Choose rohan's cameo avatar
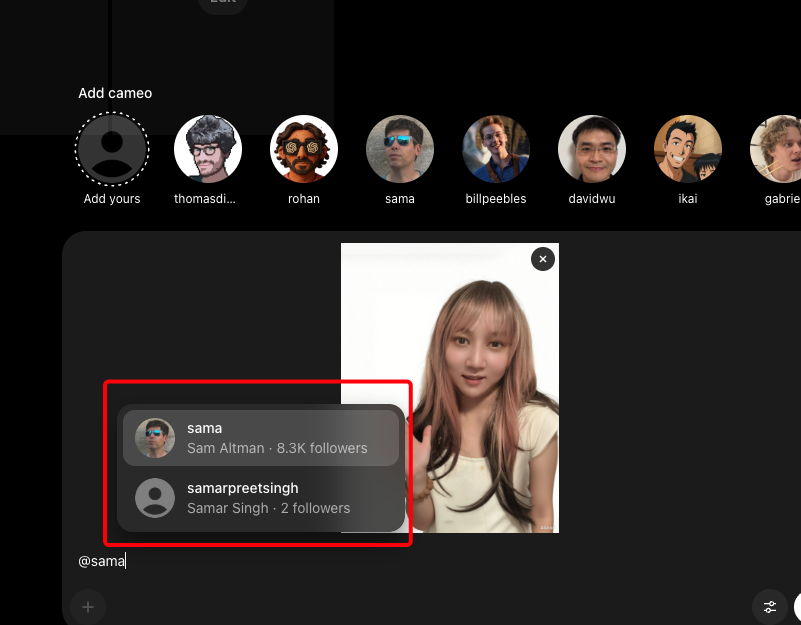The width and height of the screenshot is (801, 625). point(304,149)
